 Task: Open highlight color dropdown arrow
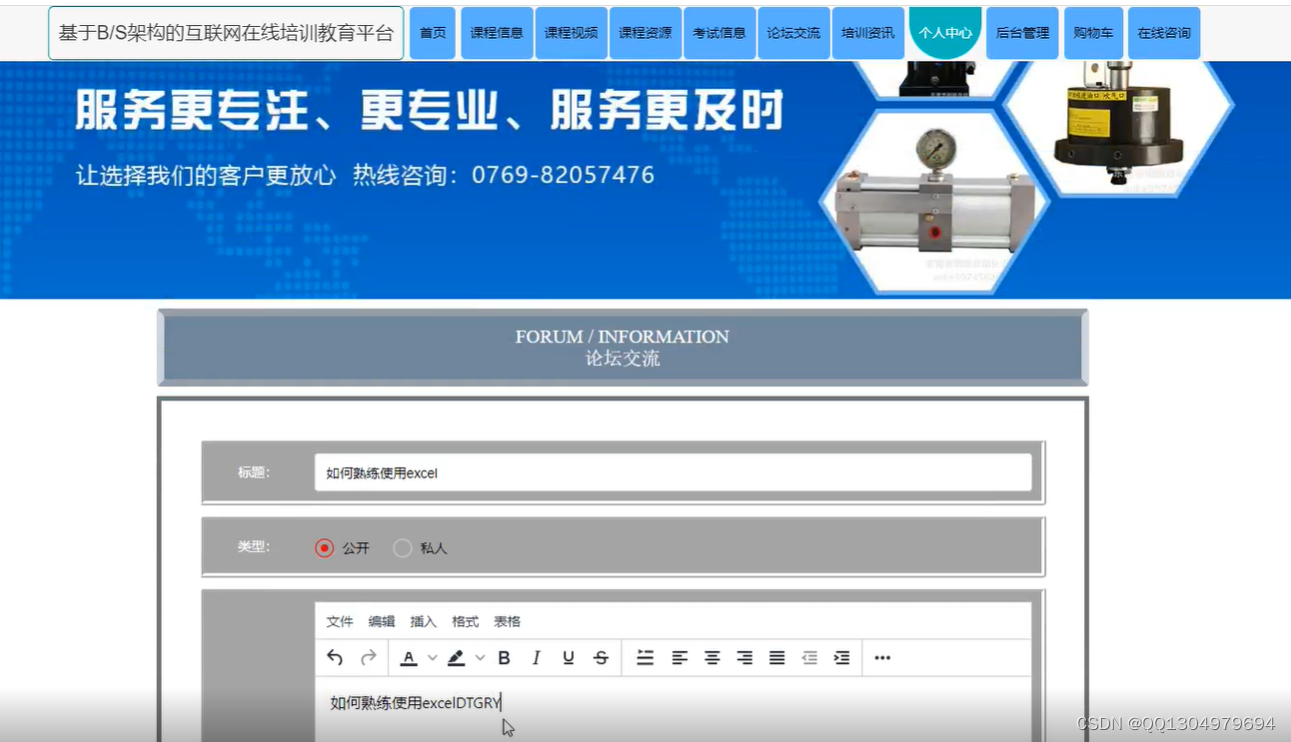[480, 658]
